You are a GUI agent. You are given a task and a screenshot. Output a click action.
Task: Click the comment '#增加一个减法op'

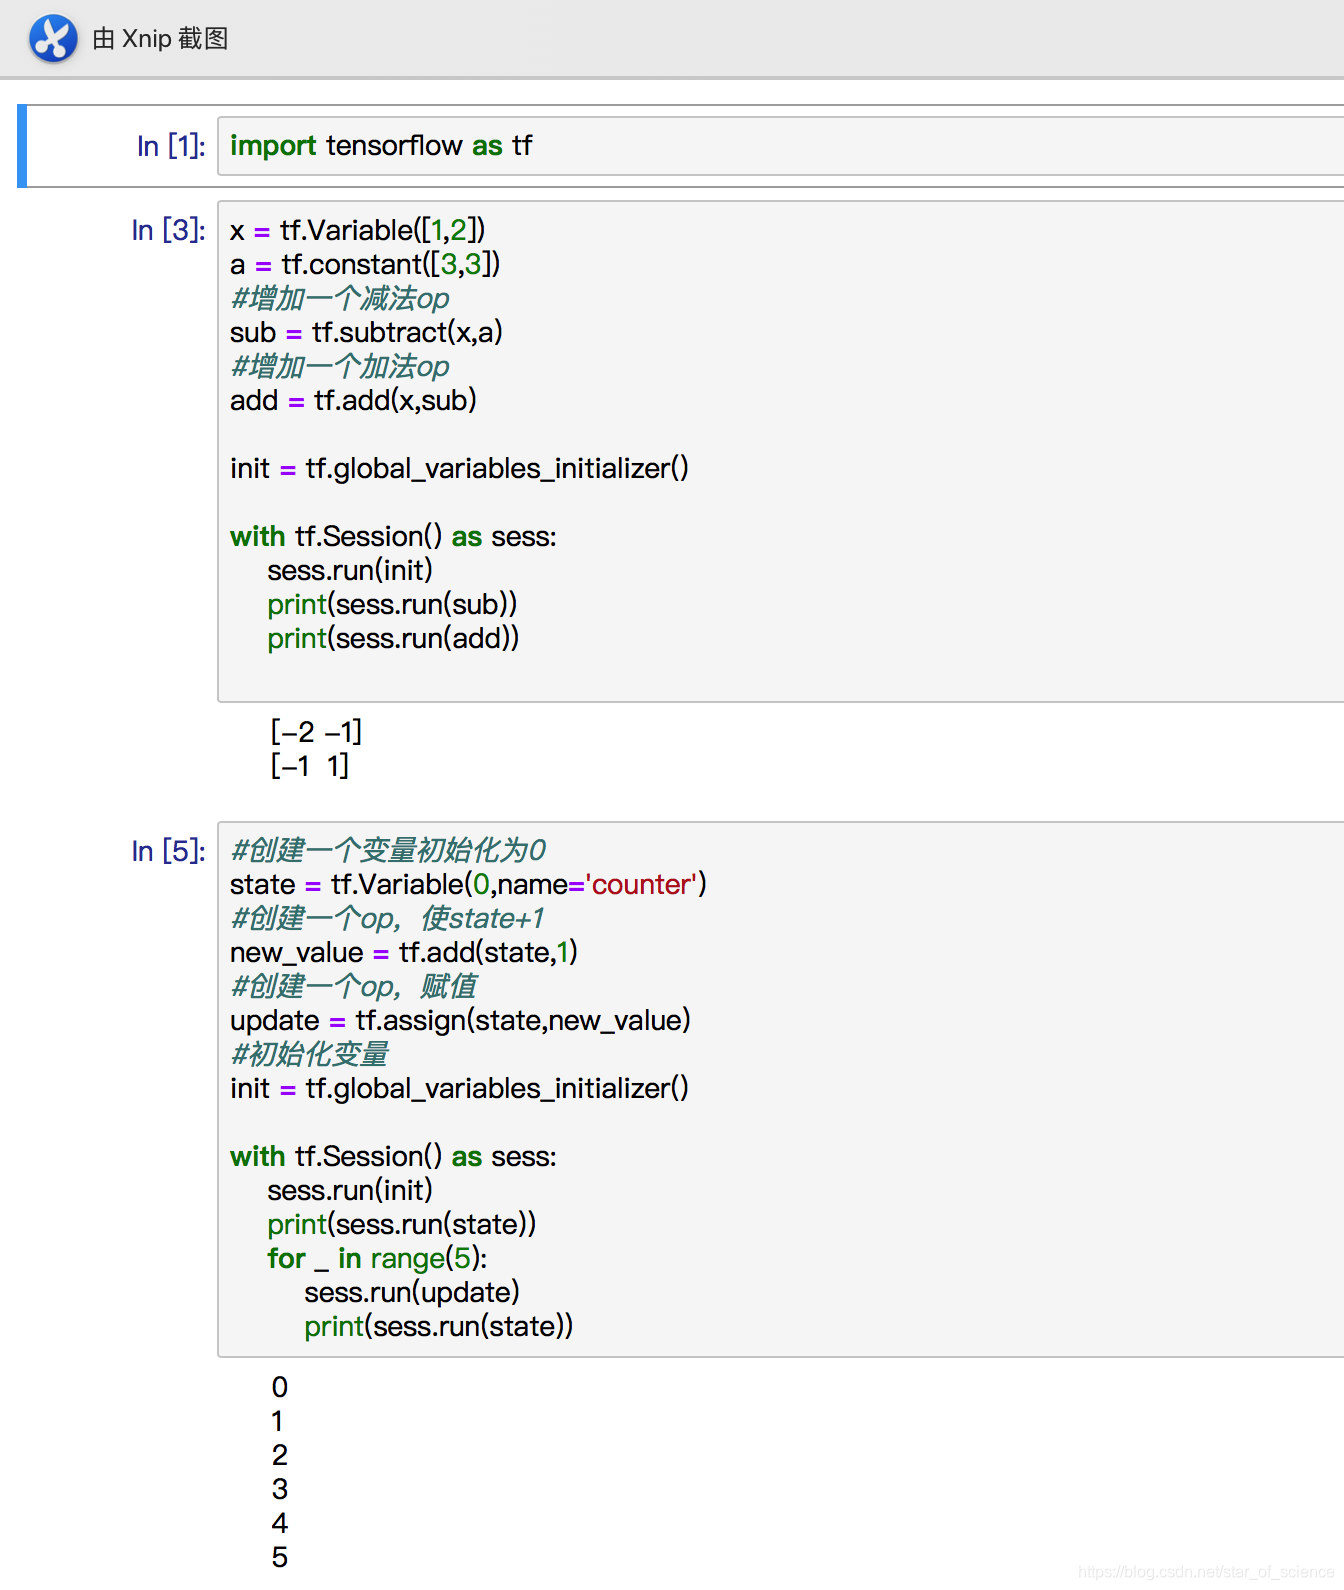tap(340, 298)
